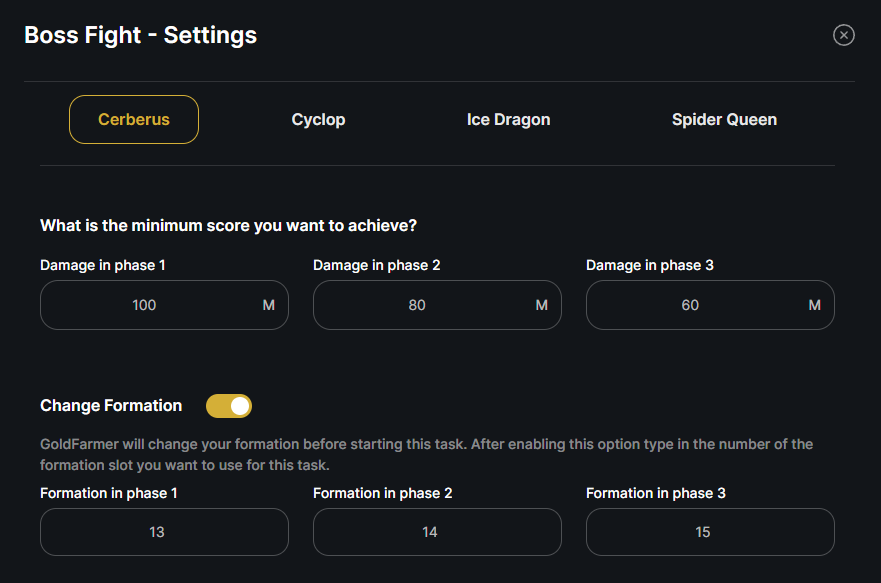881x583 pixels.
Task: Click the Damage in phase 2 input
Action: pos(437,305)
